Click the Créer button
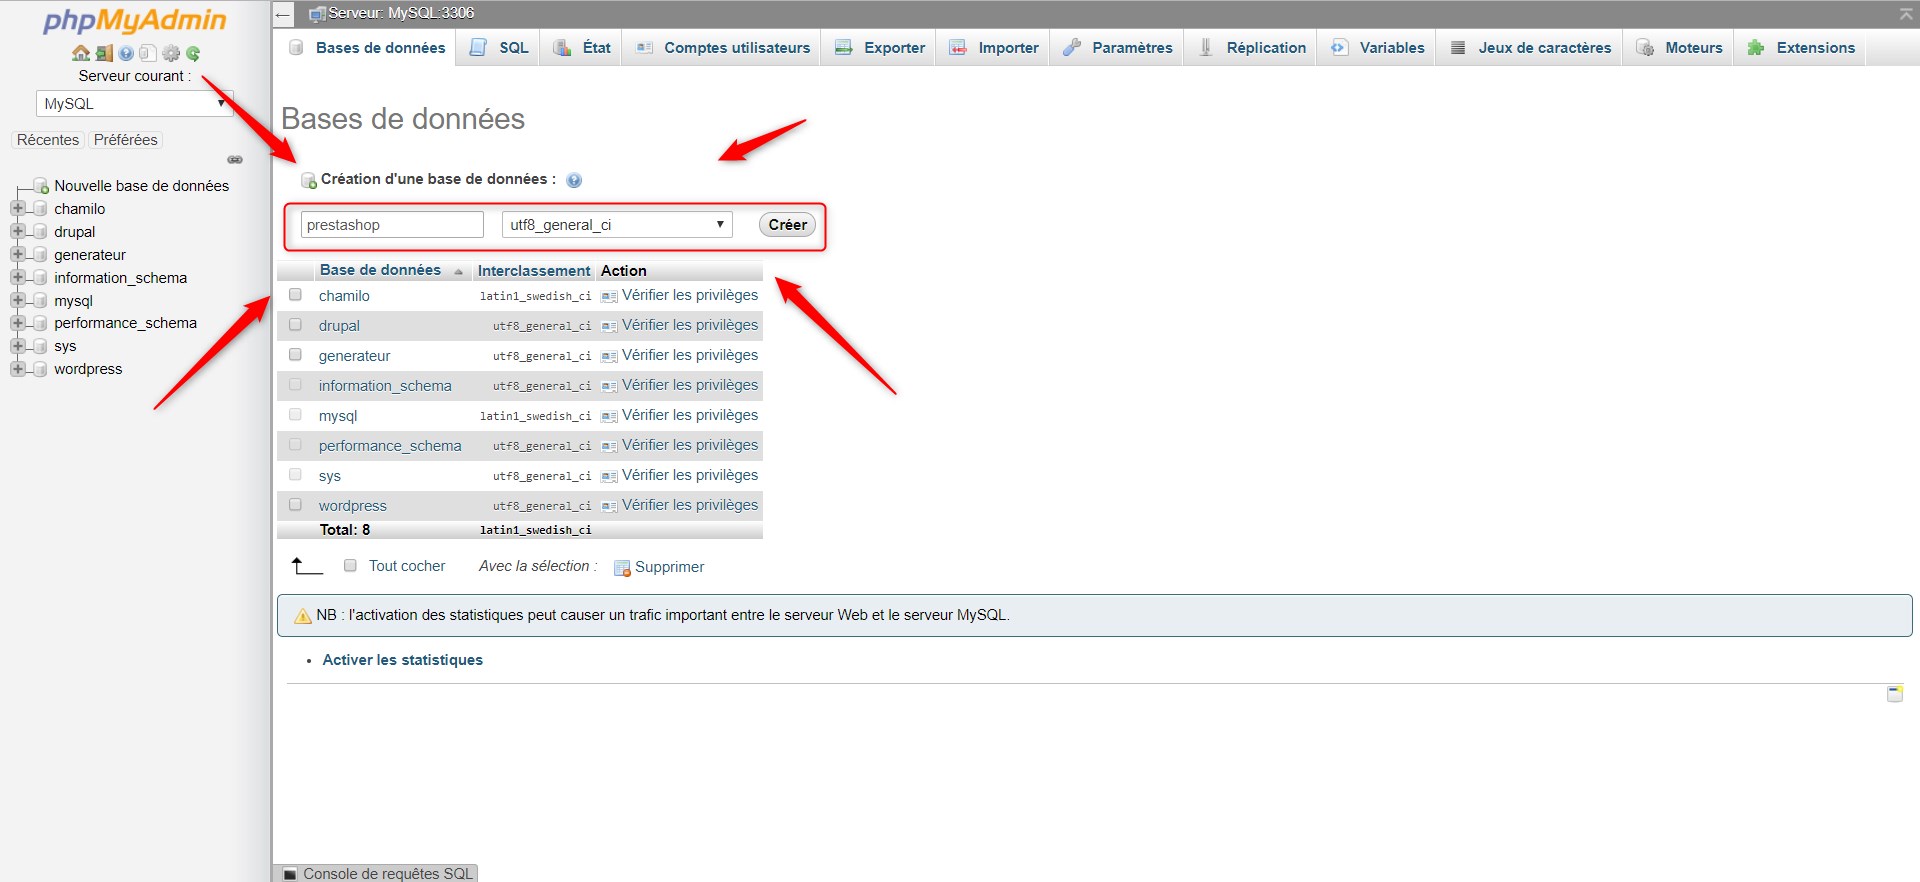 pos(787,225)
